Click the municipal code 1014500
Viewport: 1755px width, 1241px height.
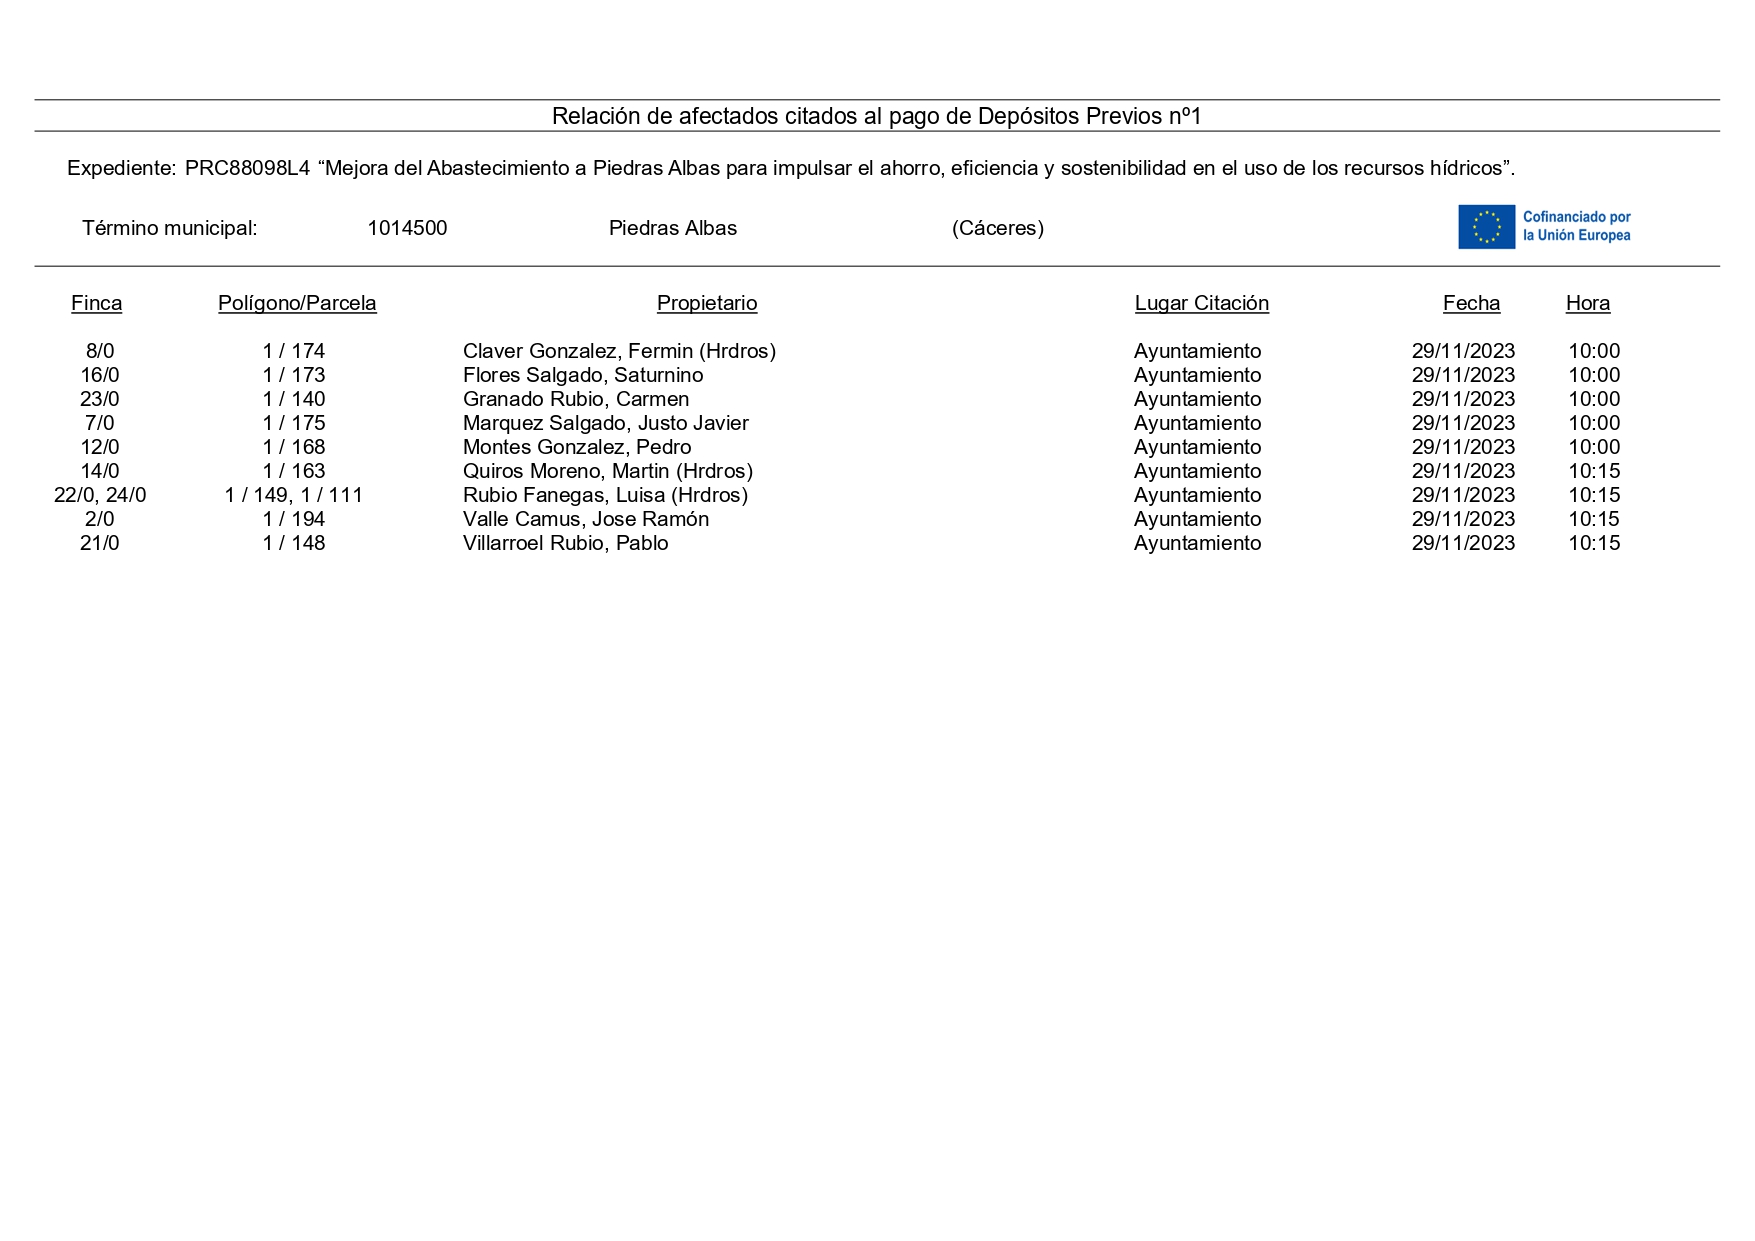[x=407, y=228]
